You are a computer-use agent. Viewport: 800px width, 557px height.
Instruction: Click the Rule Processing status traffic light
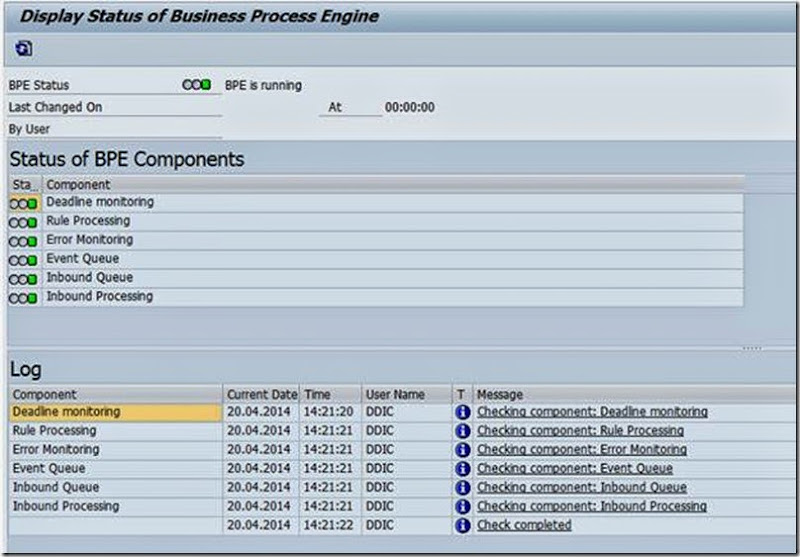point(23,223)
